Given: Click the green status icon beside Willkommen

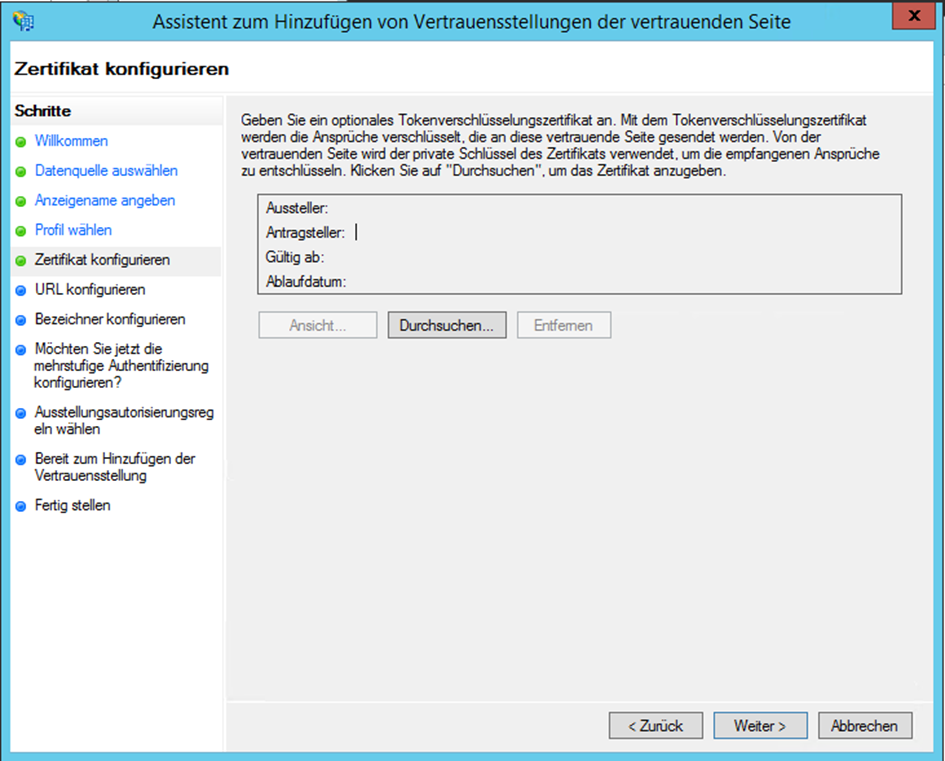Looking at the screenshot, I should pyautogui.click(x=22, y=141).
